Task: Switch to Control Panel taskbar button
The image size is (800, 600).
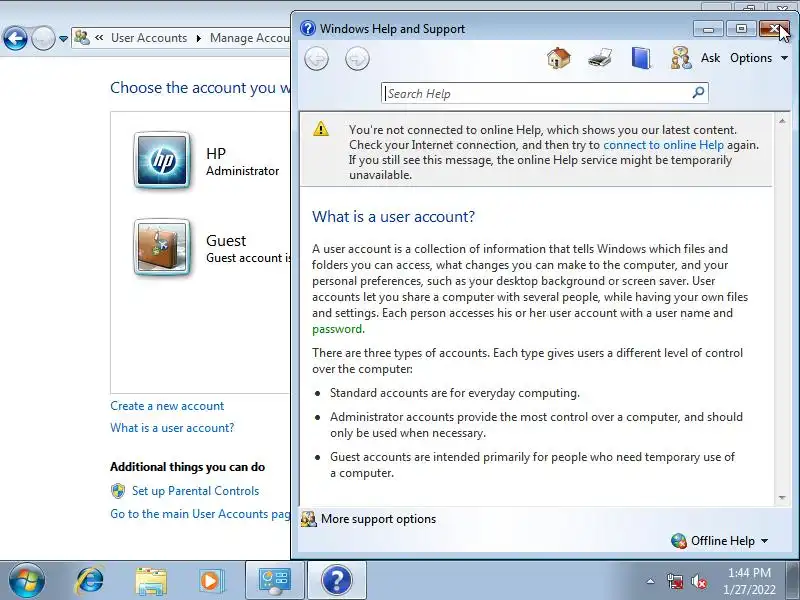Action: coord(275,581)
